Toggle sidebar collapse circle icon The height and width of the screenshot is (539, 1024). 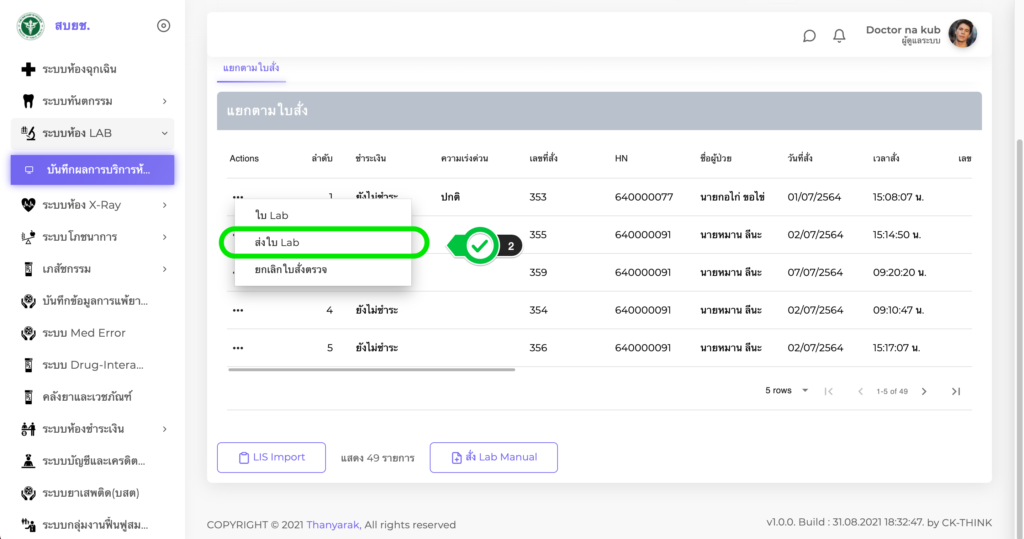pyautogui.click(x=164, y=26)
